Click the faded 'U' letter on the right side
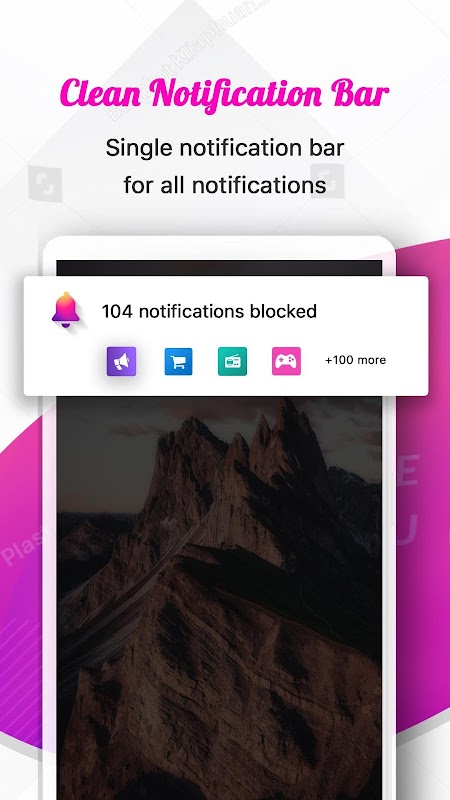The image size is (450, 800). pyautogui.click(x=407, y=529)
